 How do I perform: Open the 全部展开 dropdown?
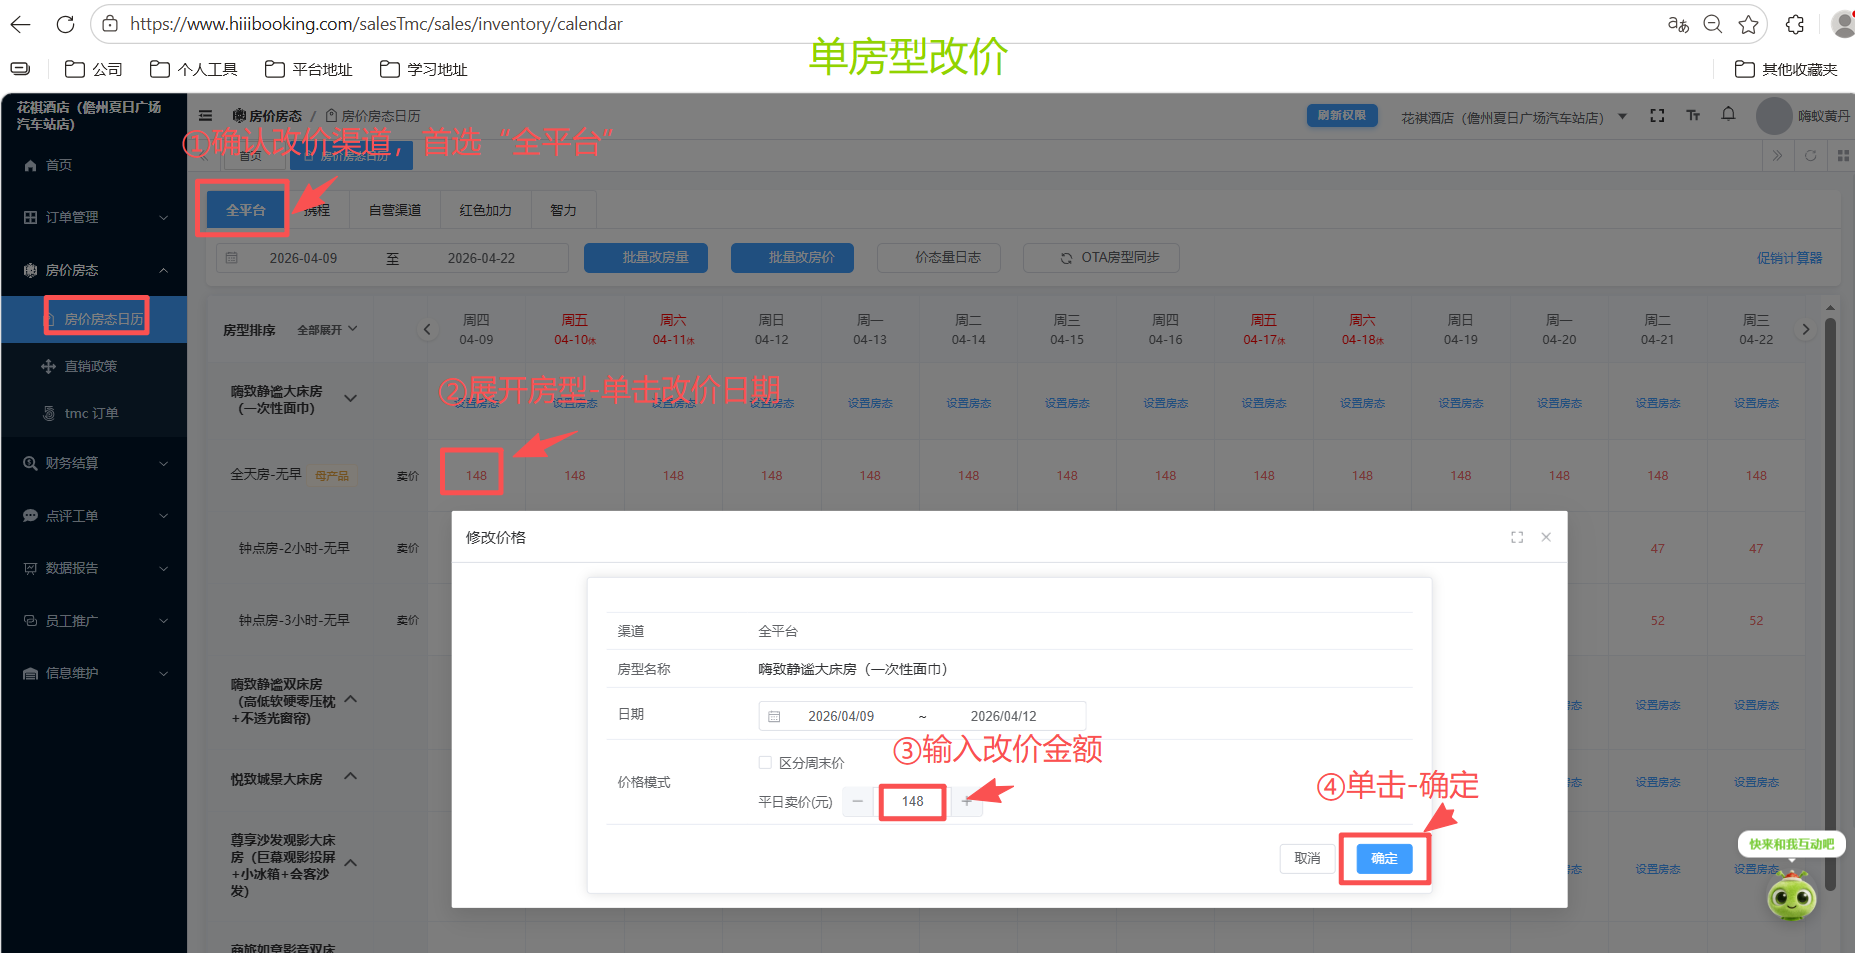point(327,329)
